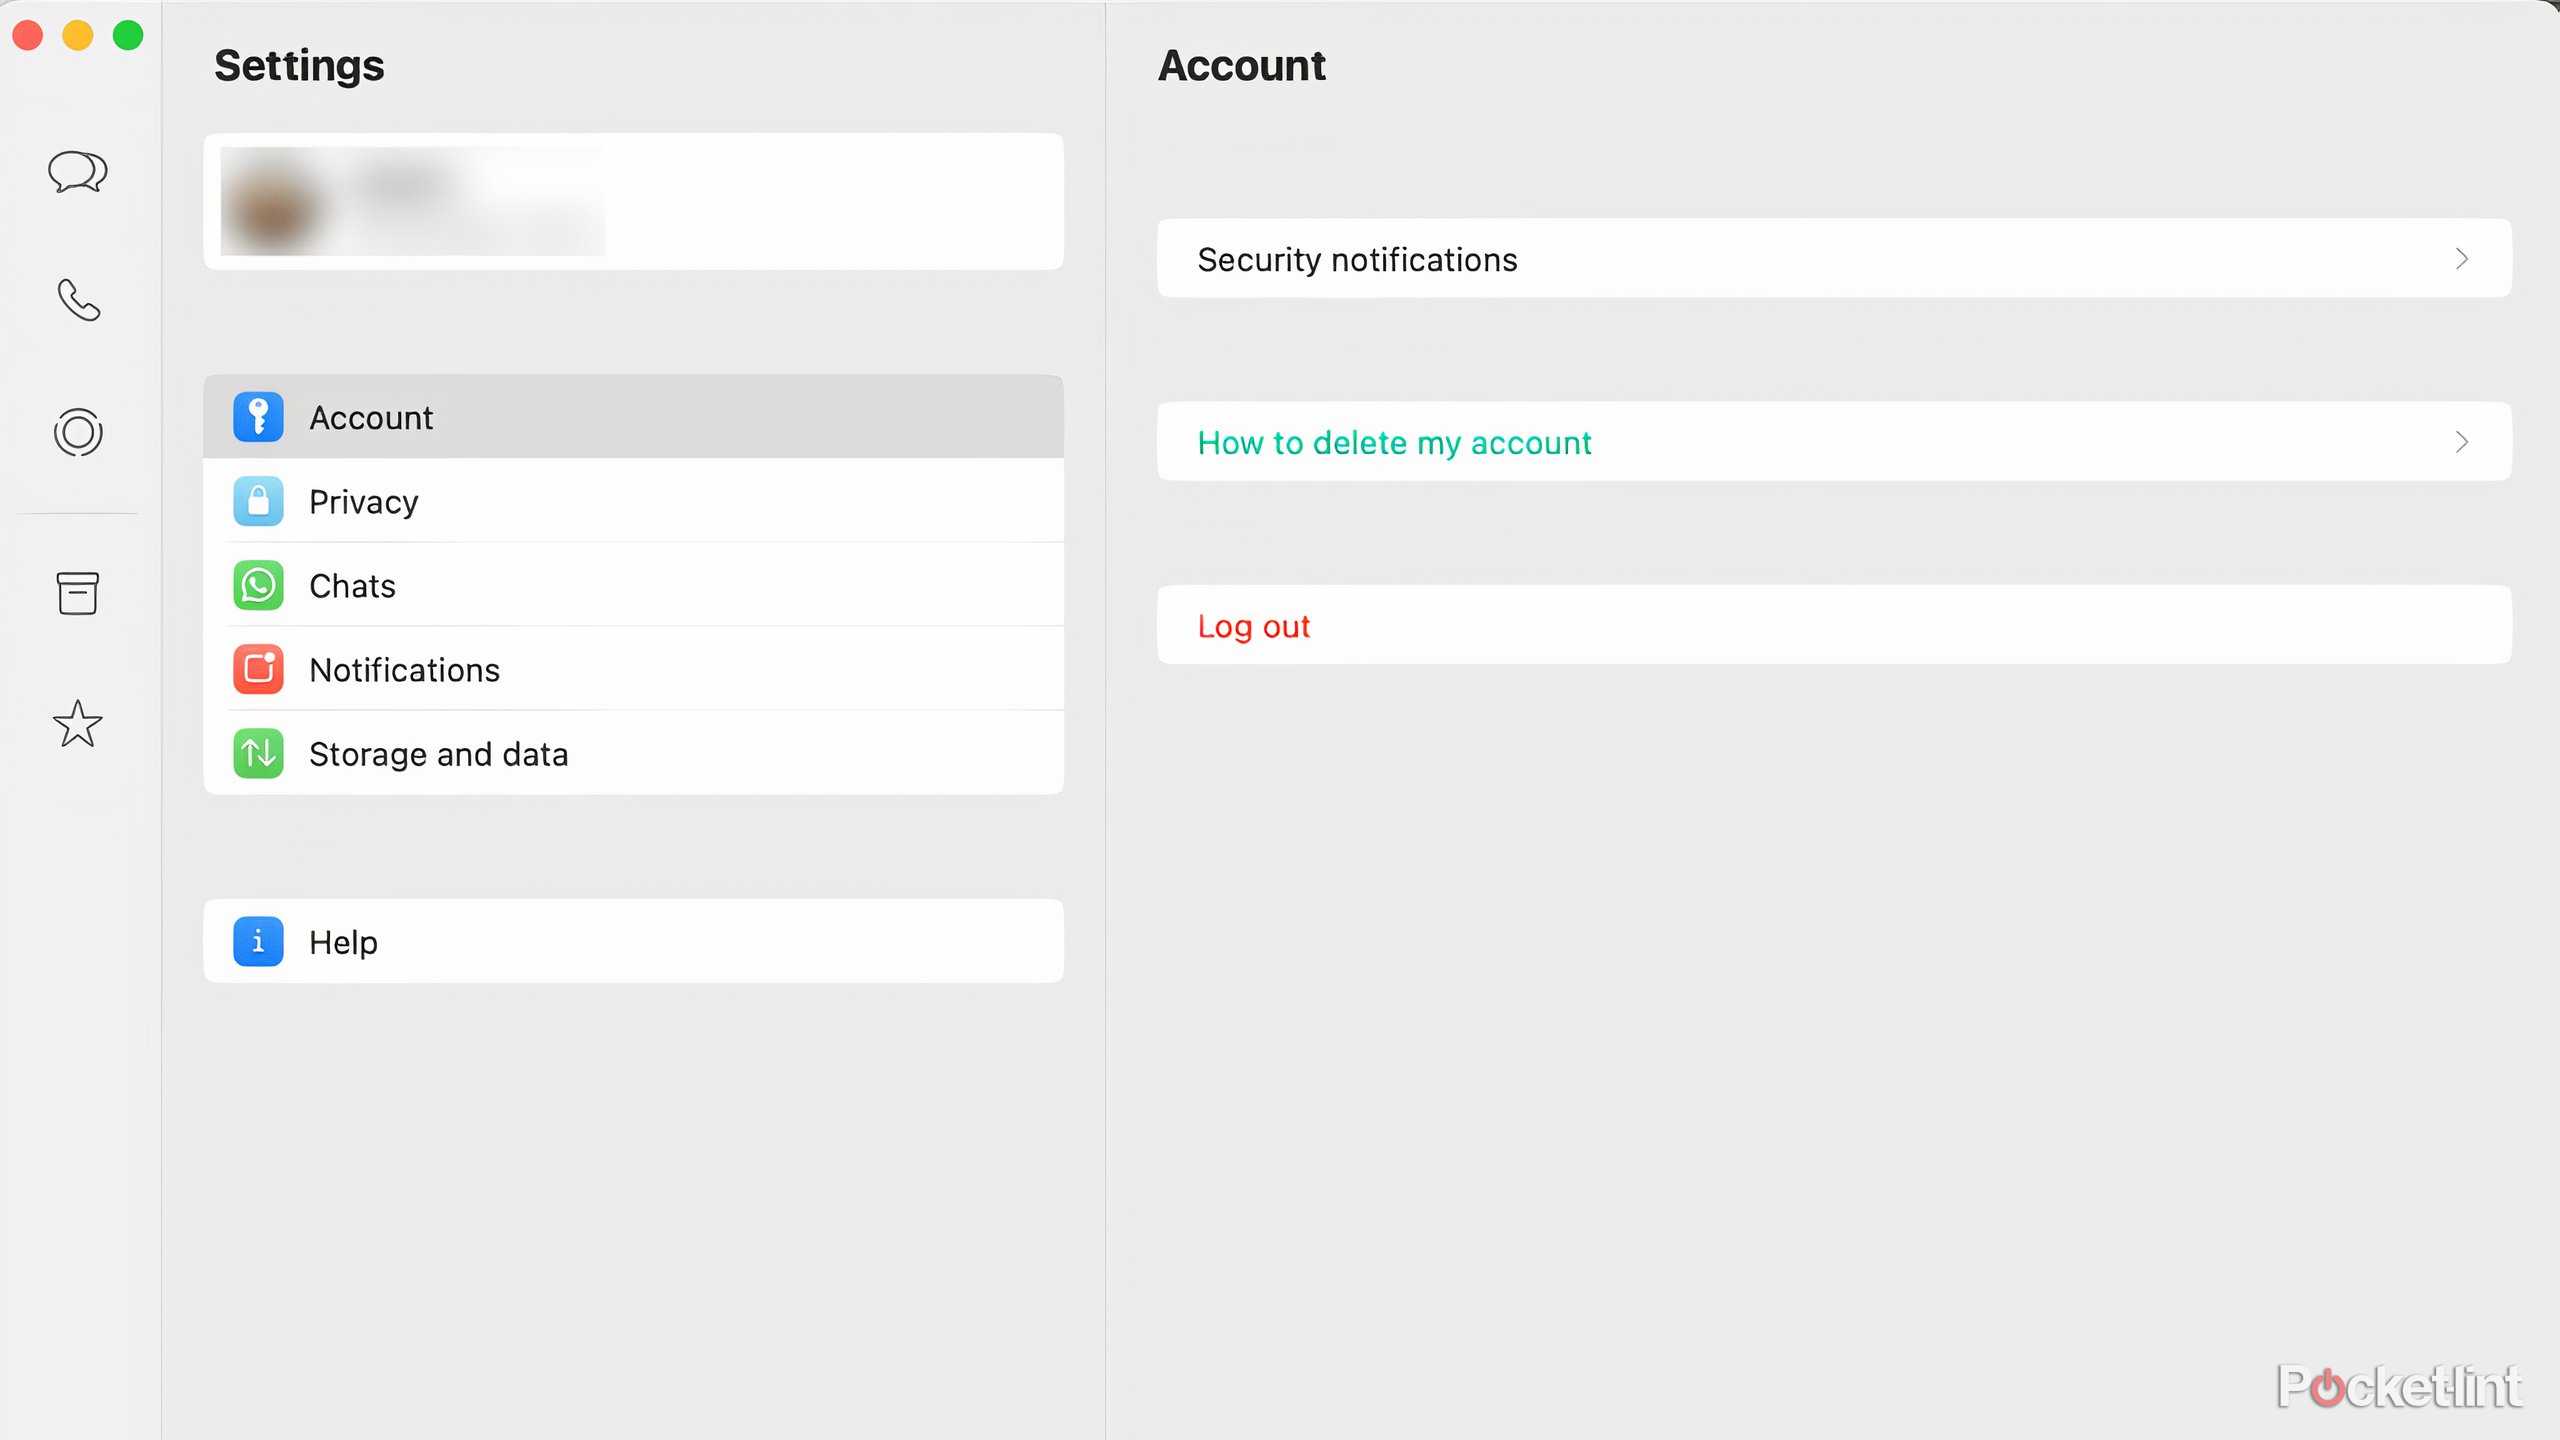This screenshot has width=2560, height=1440.
Task: Select Account in the settings list
Action: click(x=633, y=417)
